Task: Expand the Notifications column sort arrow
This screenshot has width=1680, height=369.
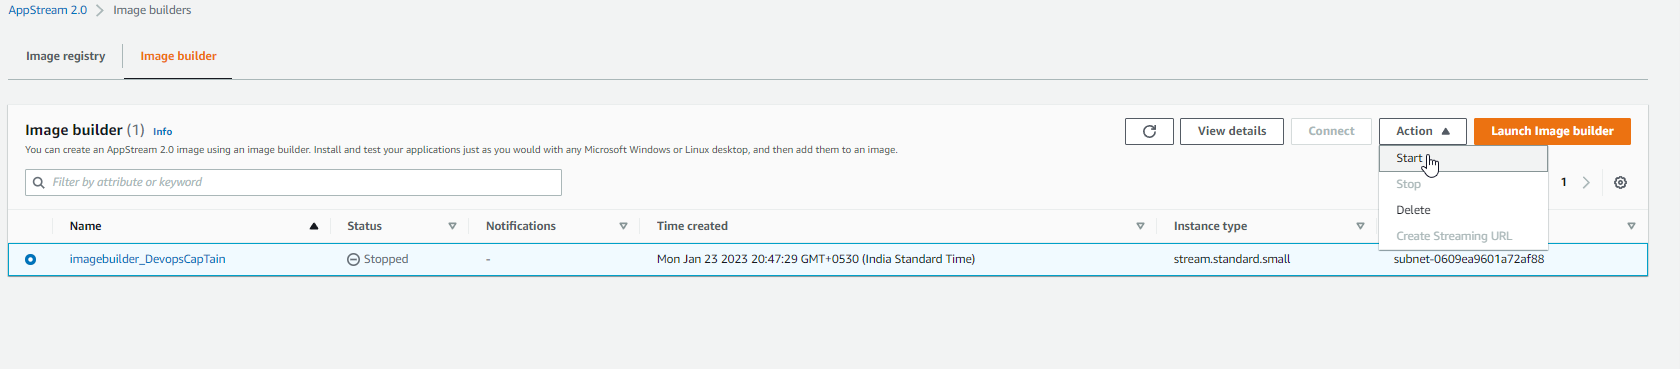Action: coord(623,226)
